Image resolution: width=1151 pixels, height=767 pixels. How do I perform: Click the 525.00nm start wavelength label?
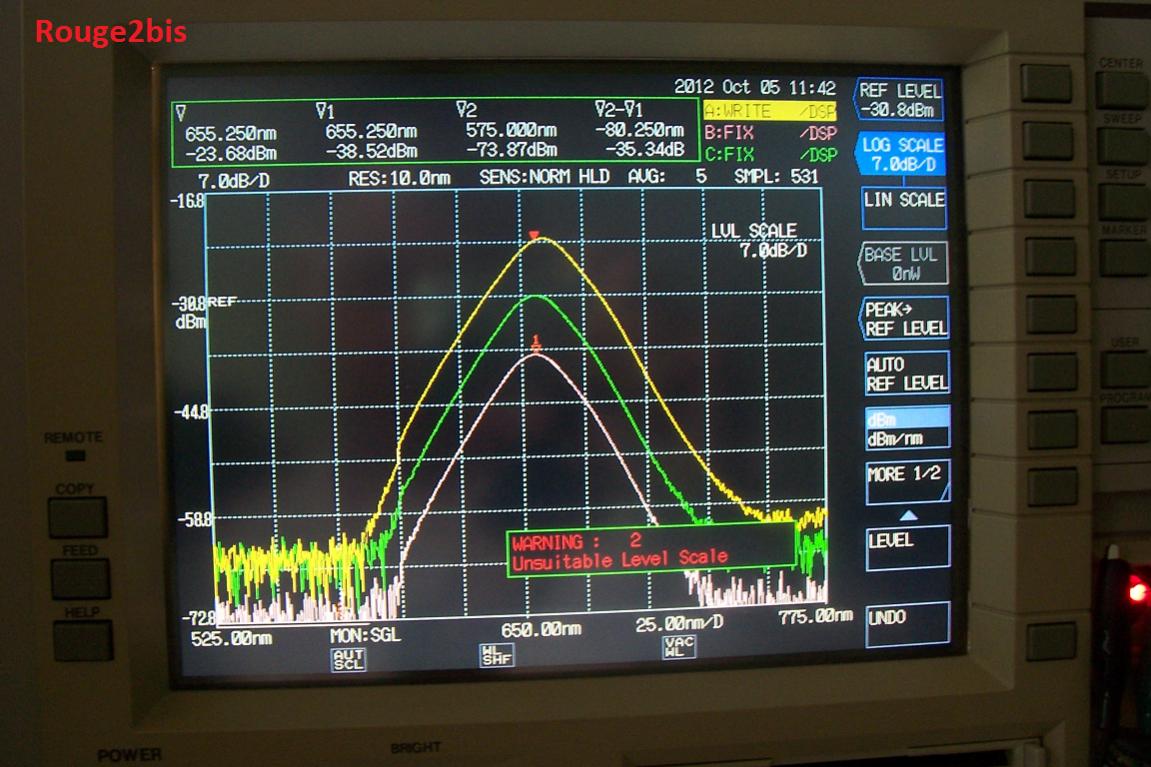pos(231,639)
